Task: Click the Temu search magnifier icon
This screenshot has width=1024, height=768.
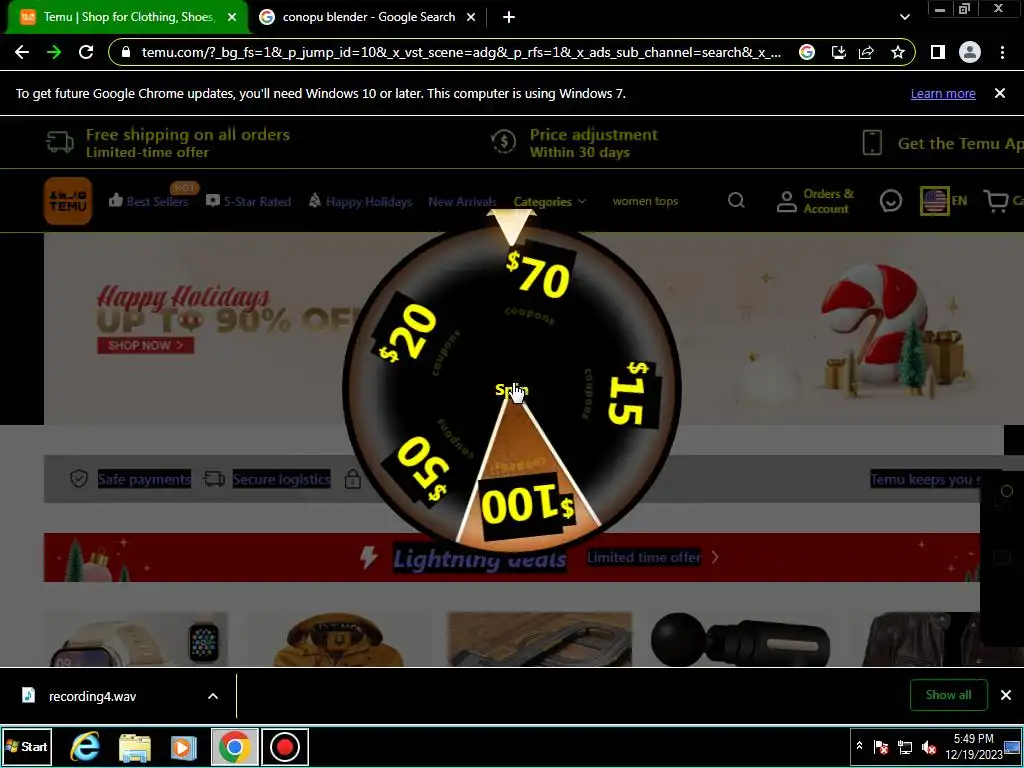Action: [x=736, y=200]
